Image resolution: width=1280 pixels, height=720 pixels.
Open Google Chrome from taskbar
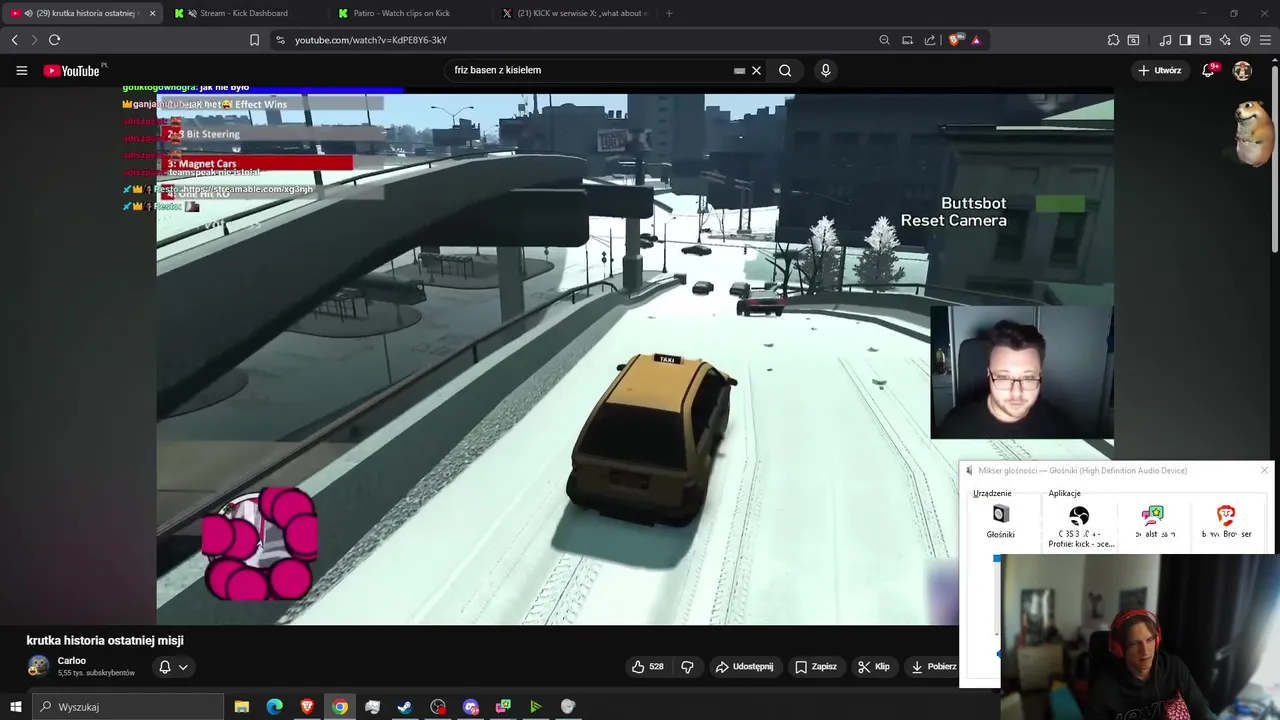pos(340,707)
